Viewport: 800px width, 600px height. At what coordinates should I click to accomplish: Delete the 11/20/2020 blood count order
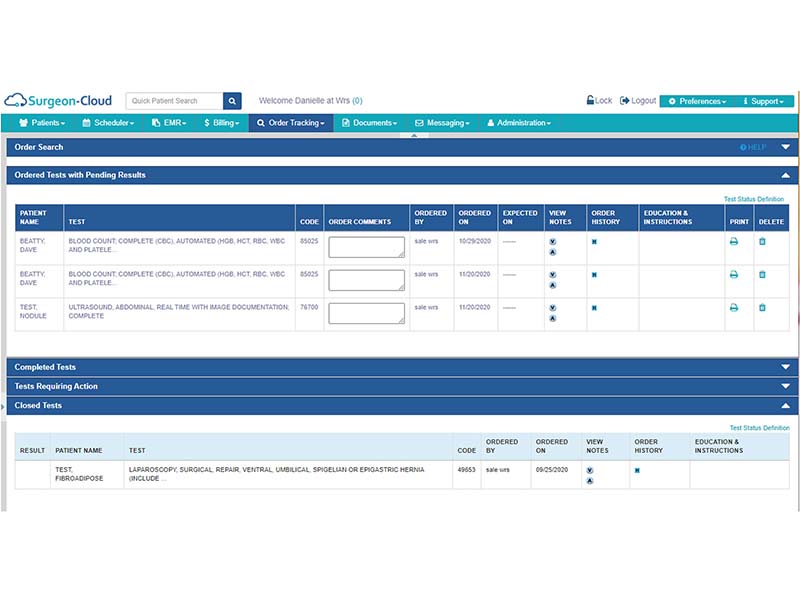tap(762, 274)
